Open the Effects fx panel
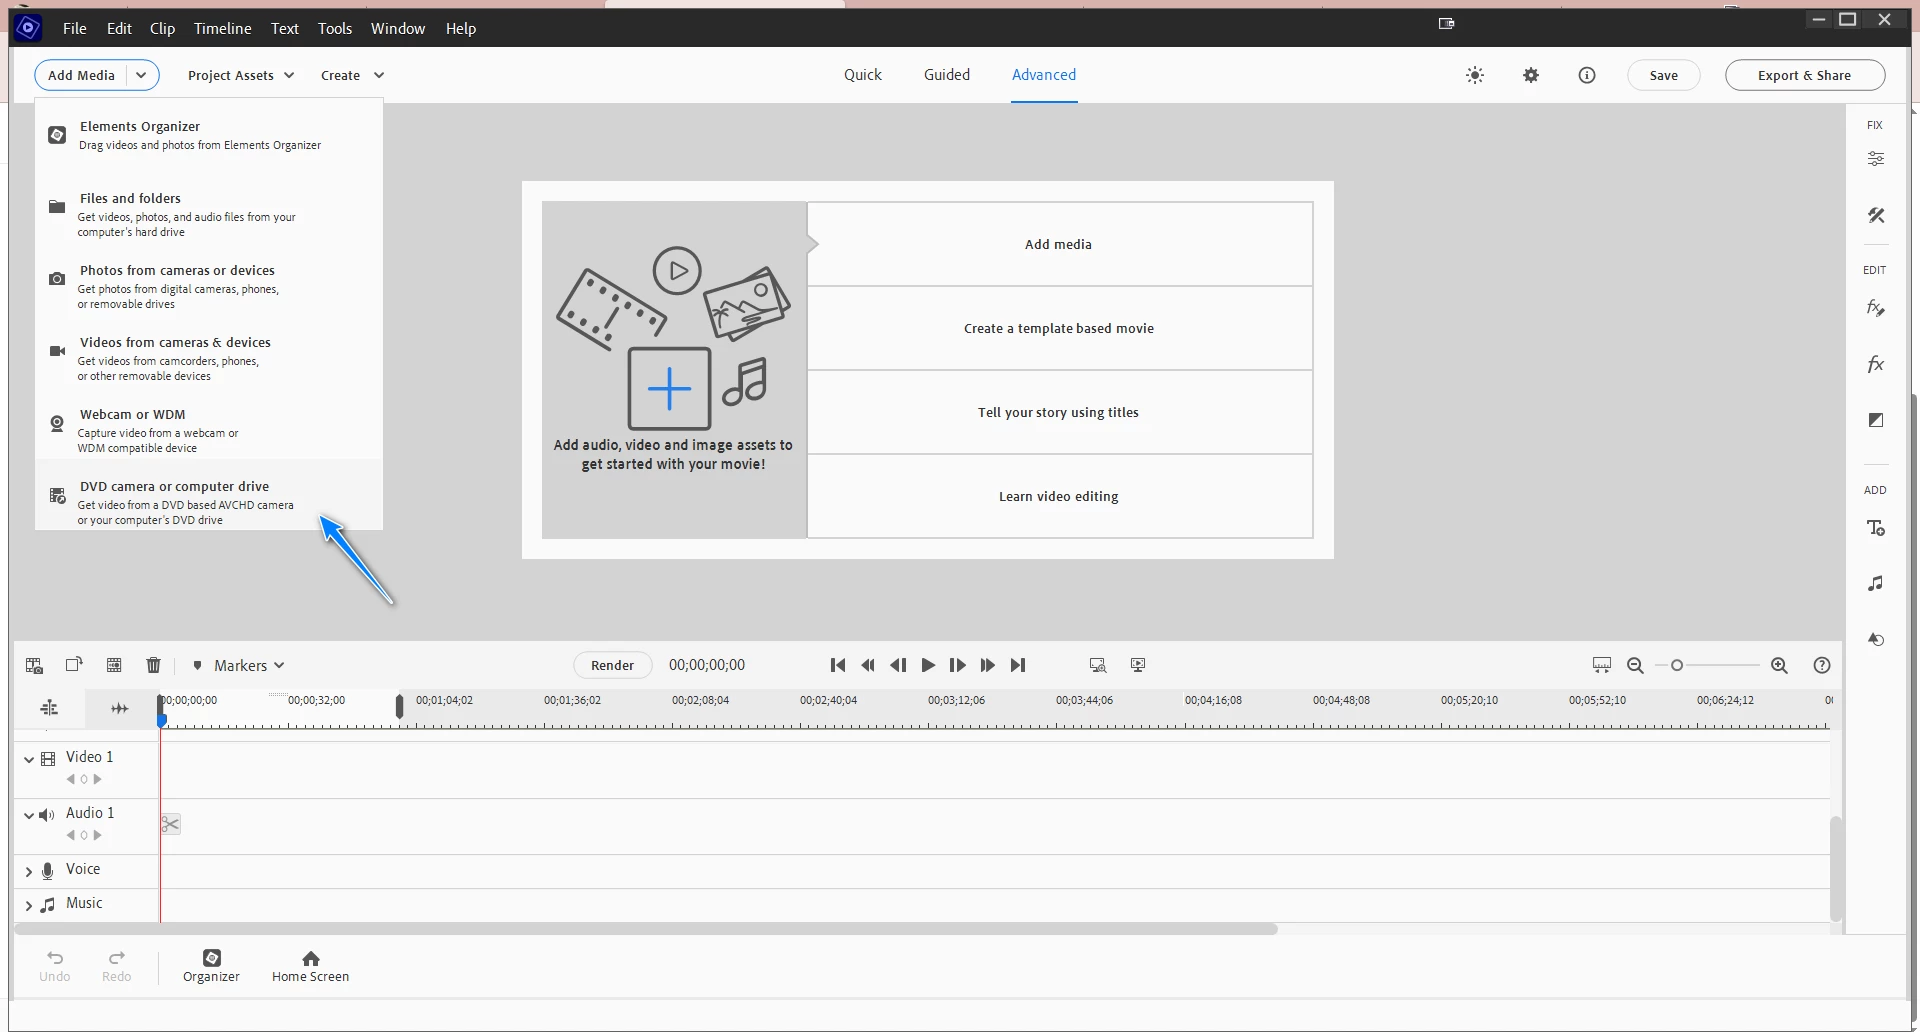 1875,364
